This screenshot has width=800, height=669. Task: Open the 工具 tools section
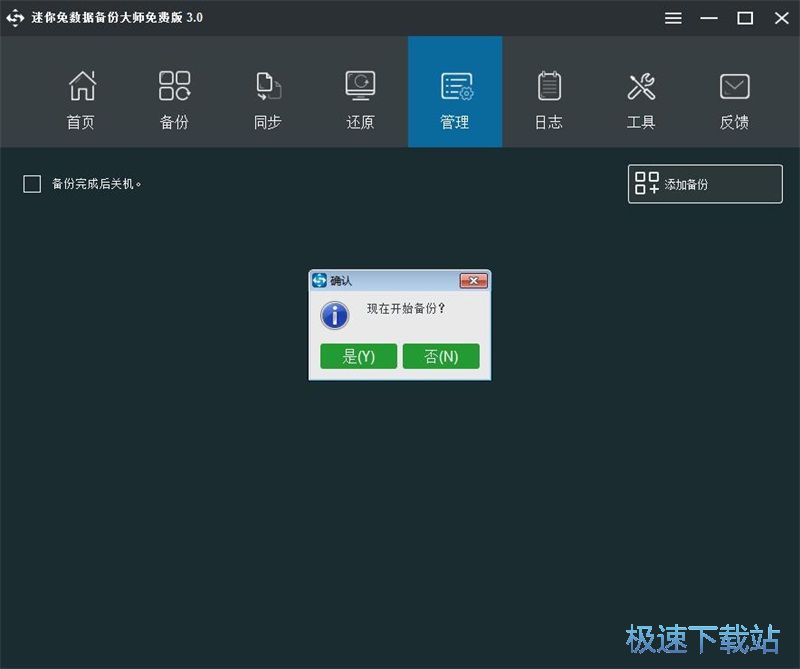[641, 100]
